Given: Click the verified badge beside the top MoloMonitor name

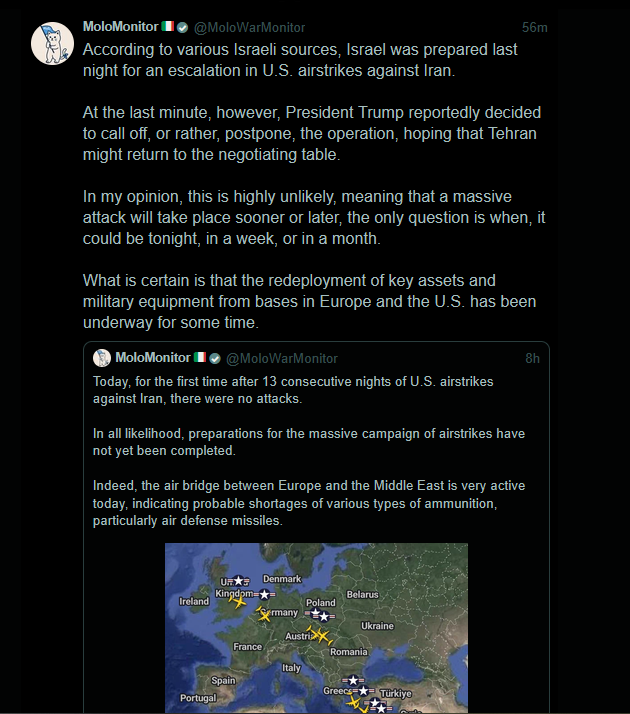Looking at the screenshot, I should point(183,27).
